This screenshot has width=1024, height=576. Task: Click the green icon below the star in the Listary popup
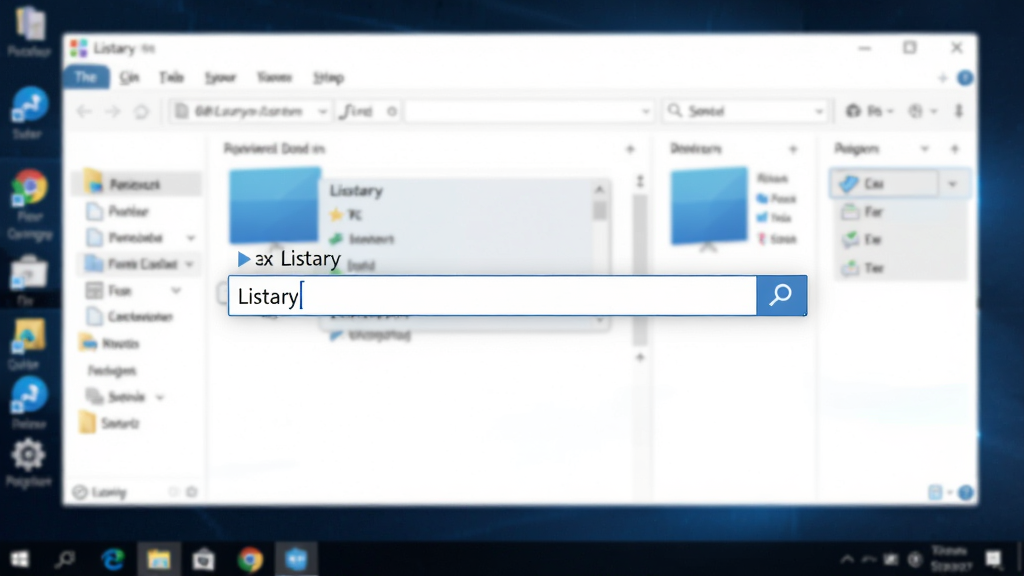click(336, 239)
